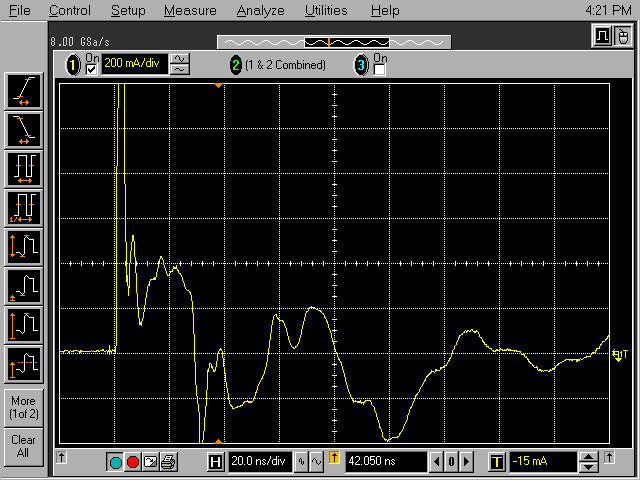Click the orange trigger marker at top of graticule
Screen dimensions: 640x480
click(x=218, y=85)
